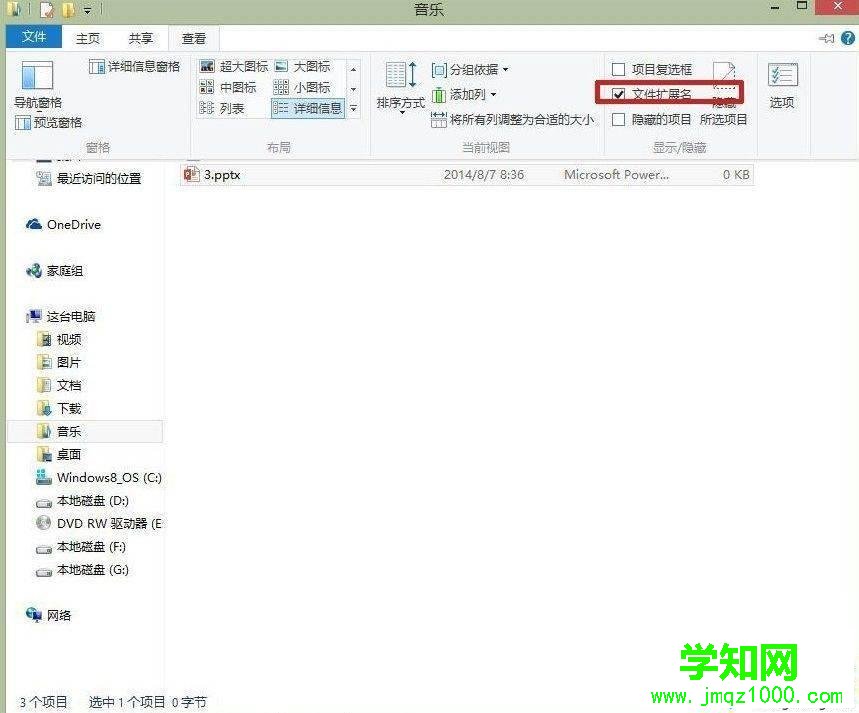Choose 小图标 layout
Image resolution: width=859 pixels, height=713 pixels.
302,87
